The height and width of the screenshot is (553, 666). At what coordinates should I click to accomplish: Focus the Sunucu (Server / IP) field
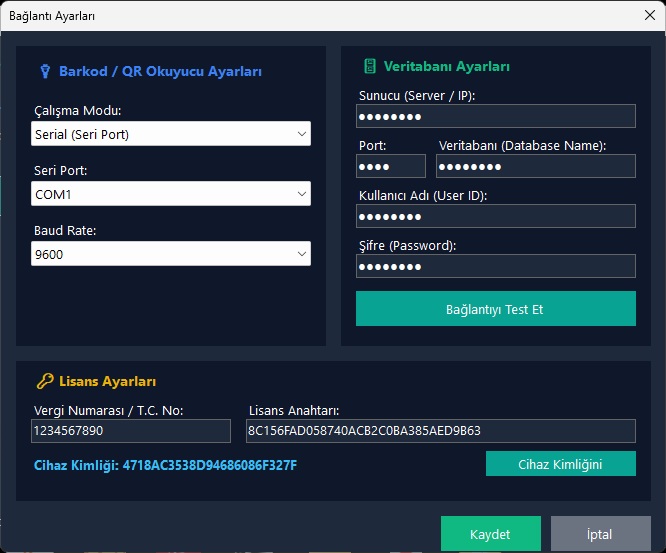496,116
